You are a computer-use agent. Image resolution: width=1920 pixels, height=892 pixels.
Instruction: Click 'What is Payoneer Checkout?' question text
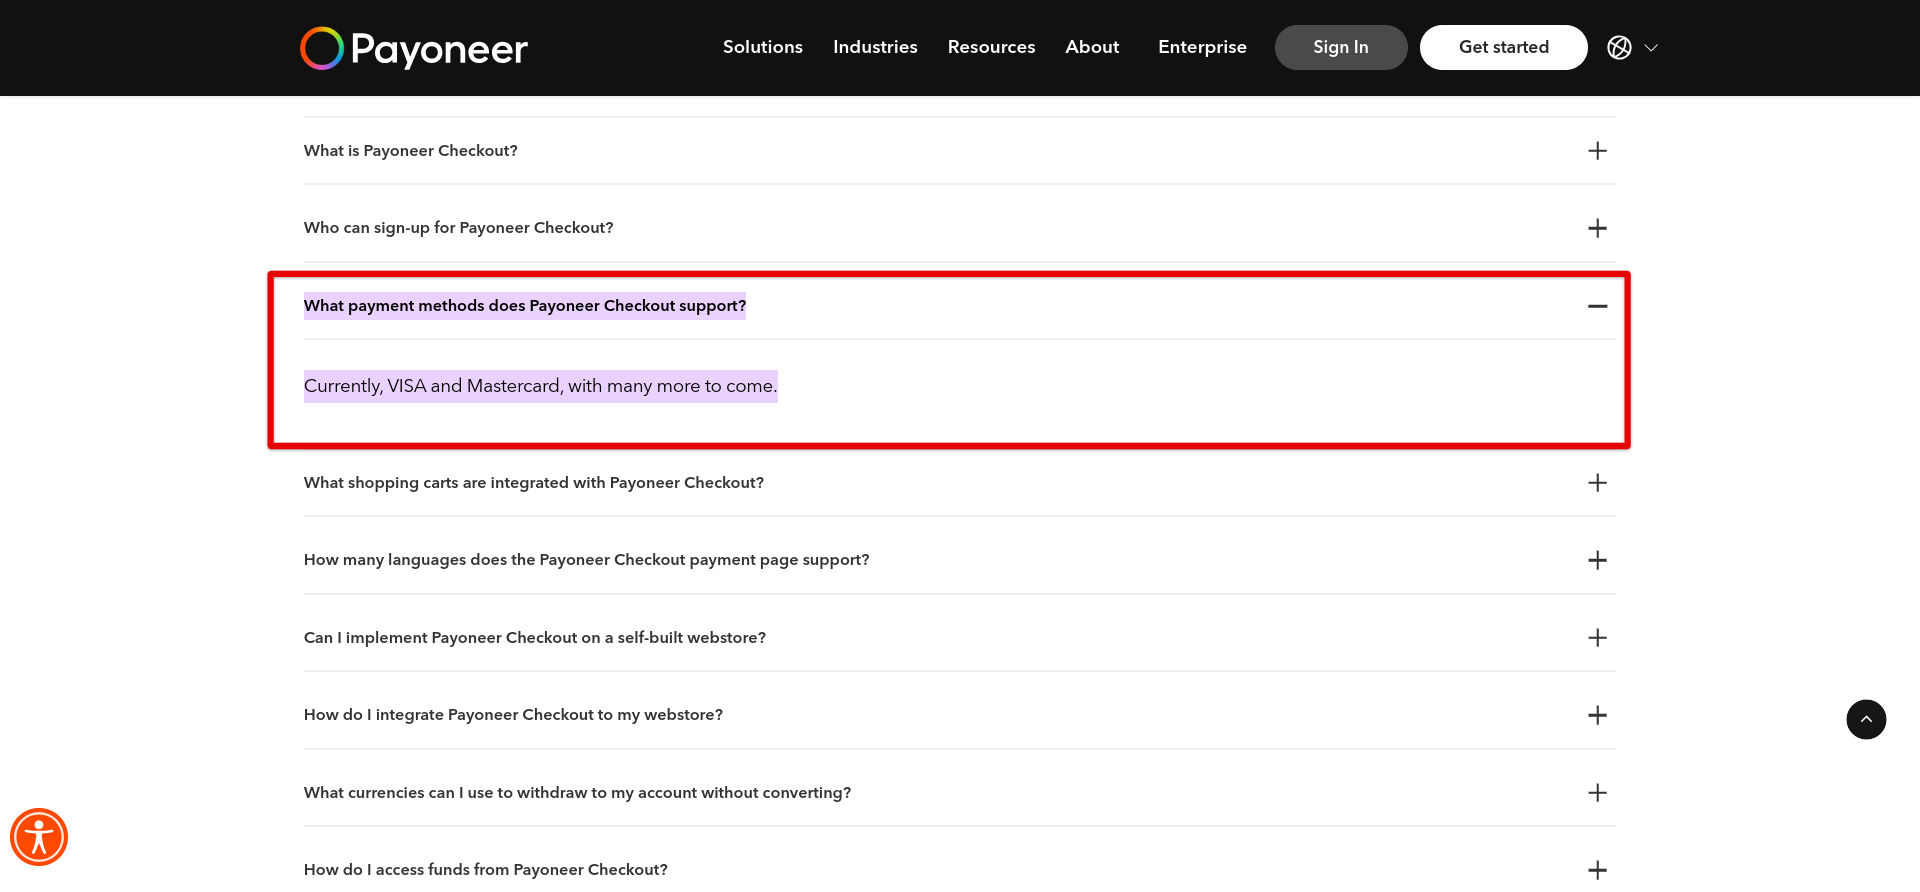[x=411, y=151]
